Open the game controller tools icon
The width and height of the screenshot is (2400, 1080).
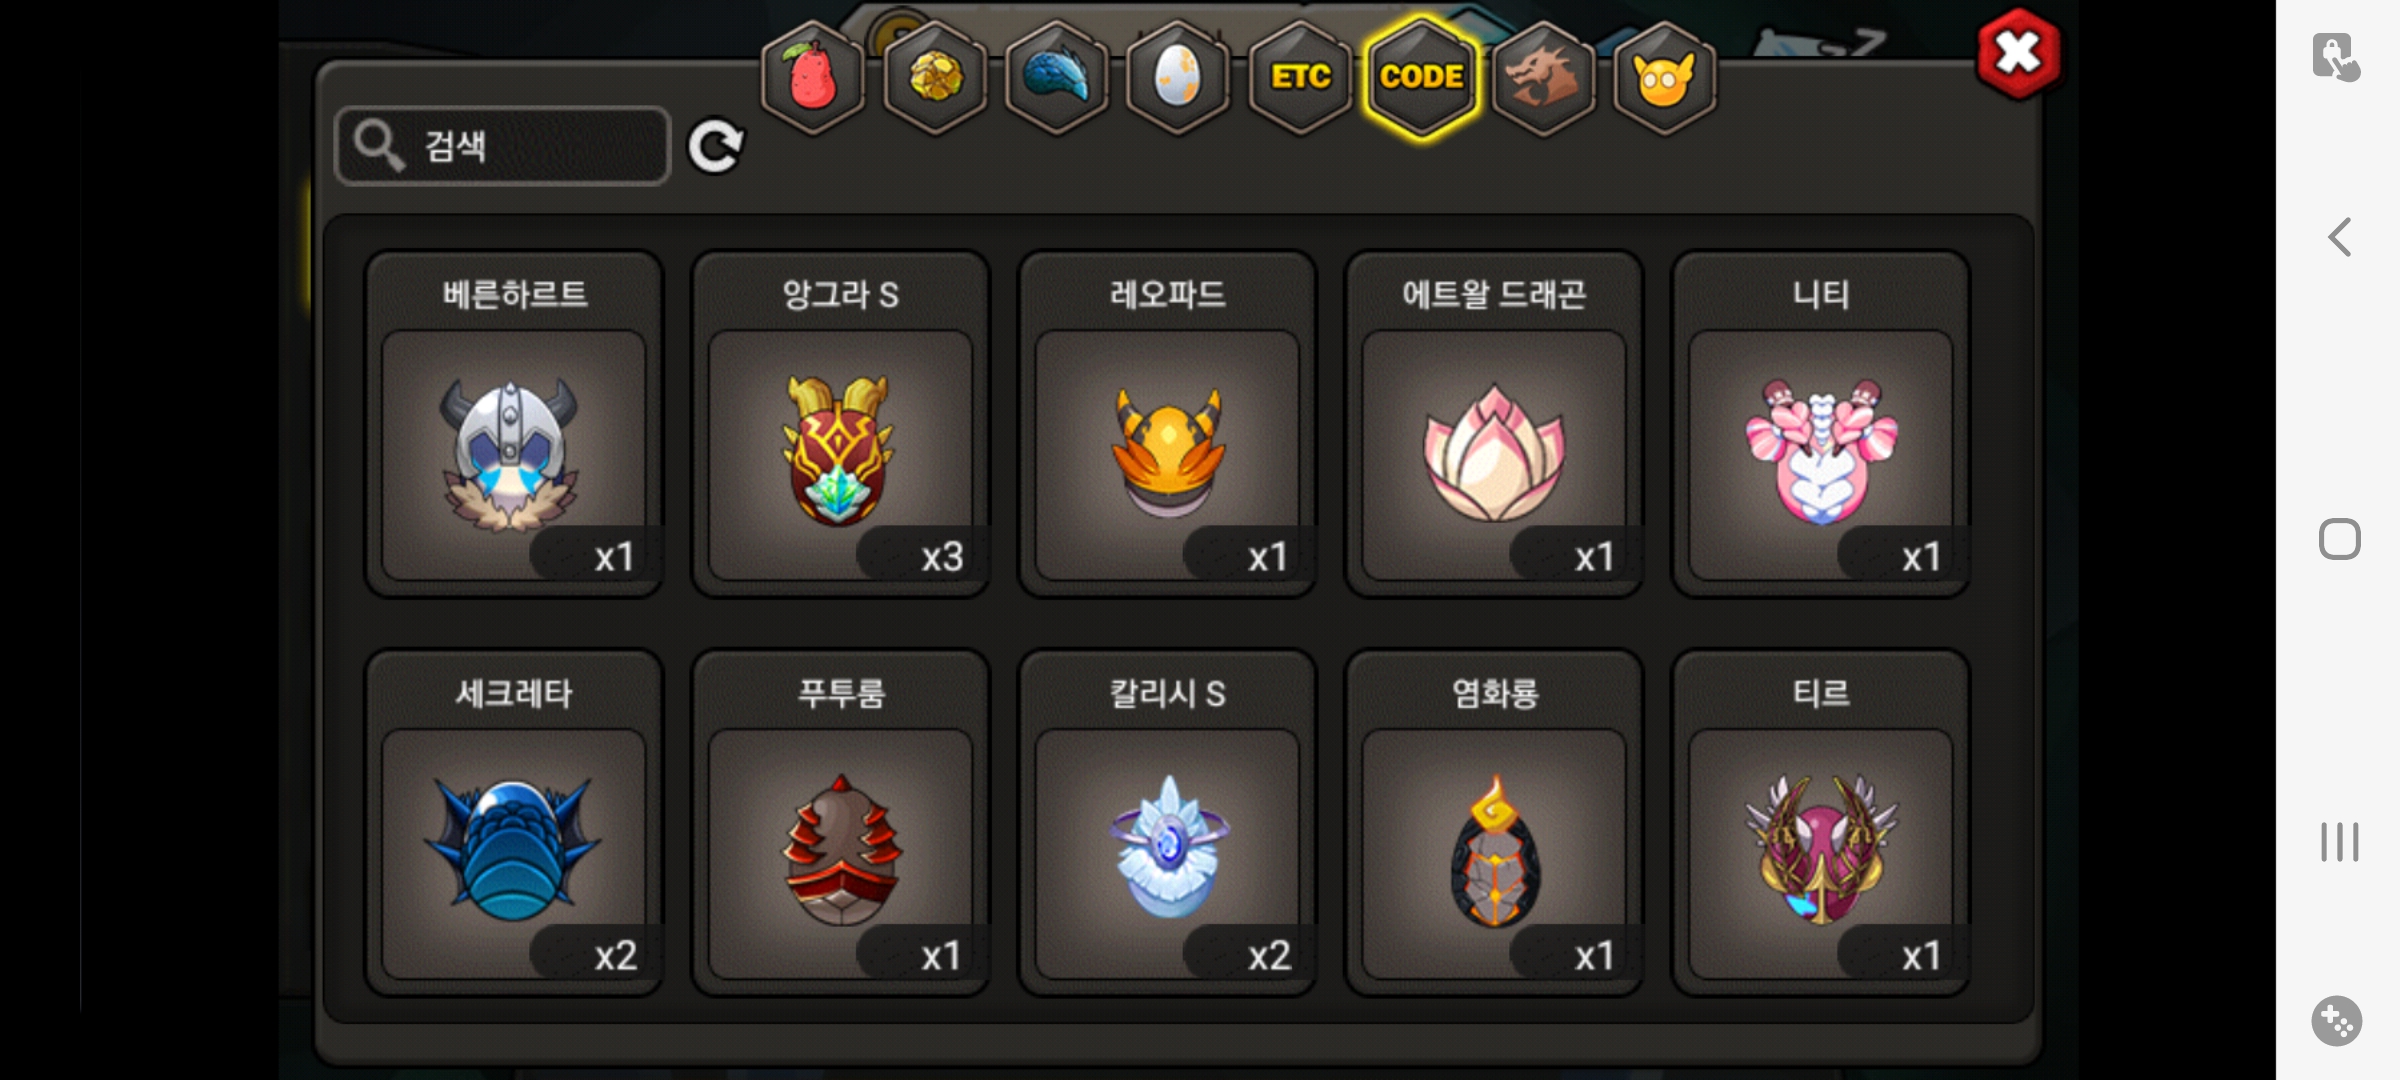click(x=2337, y=1021)
